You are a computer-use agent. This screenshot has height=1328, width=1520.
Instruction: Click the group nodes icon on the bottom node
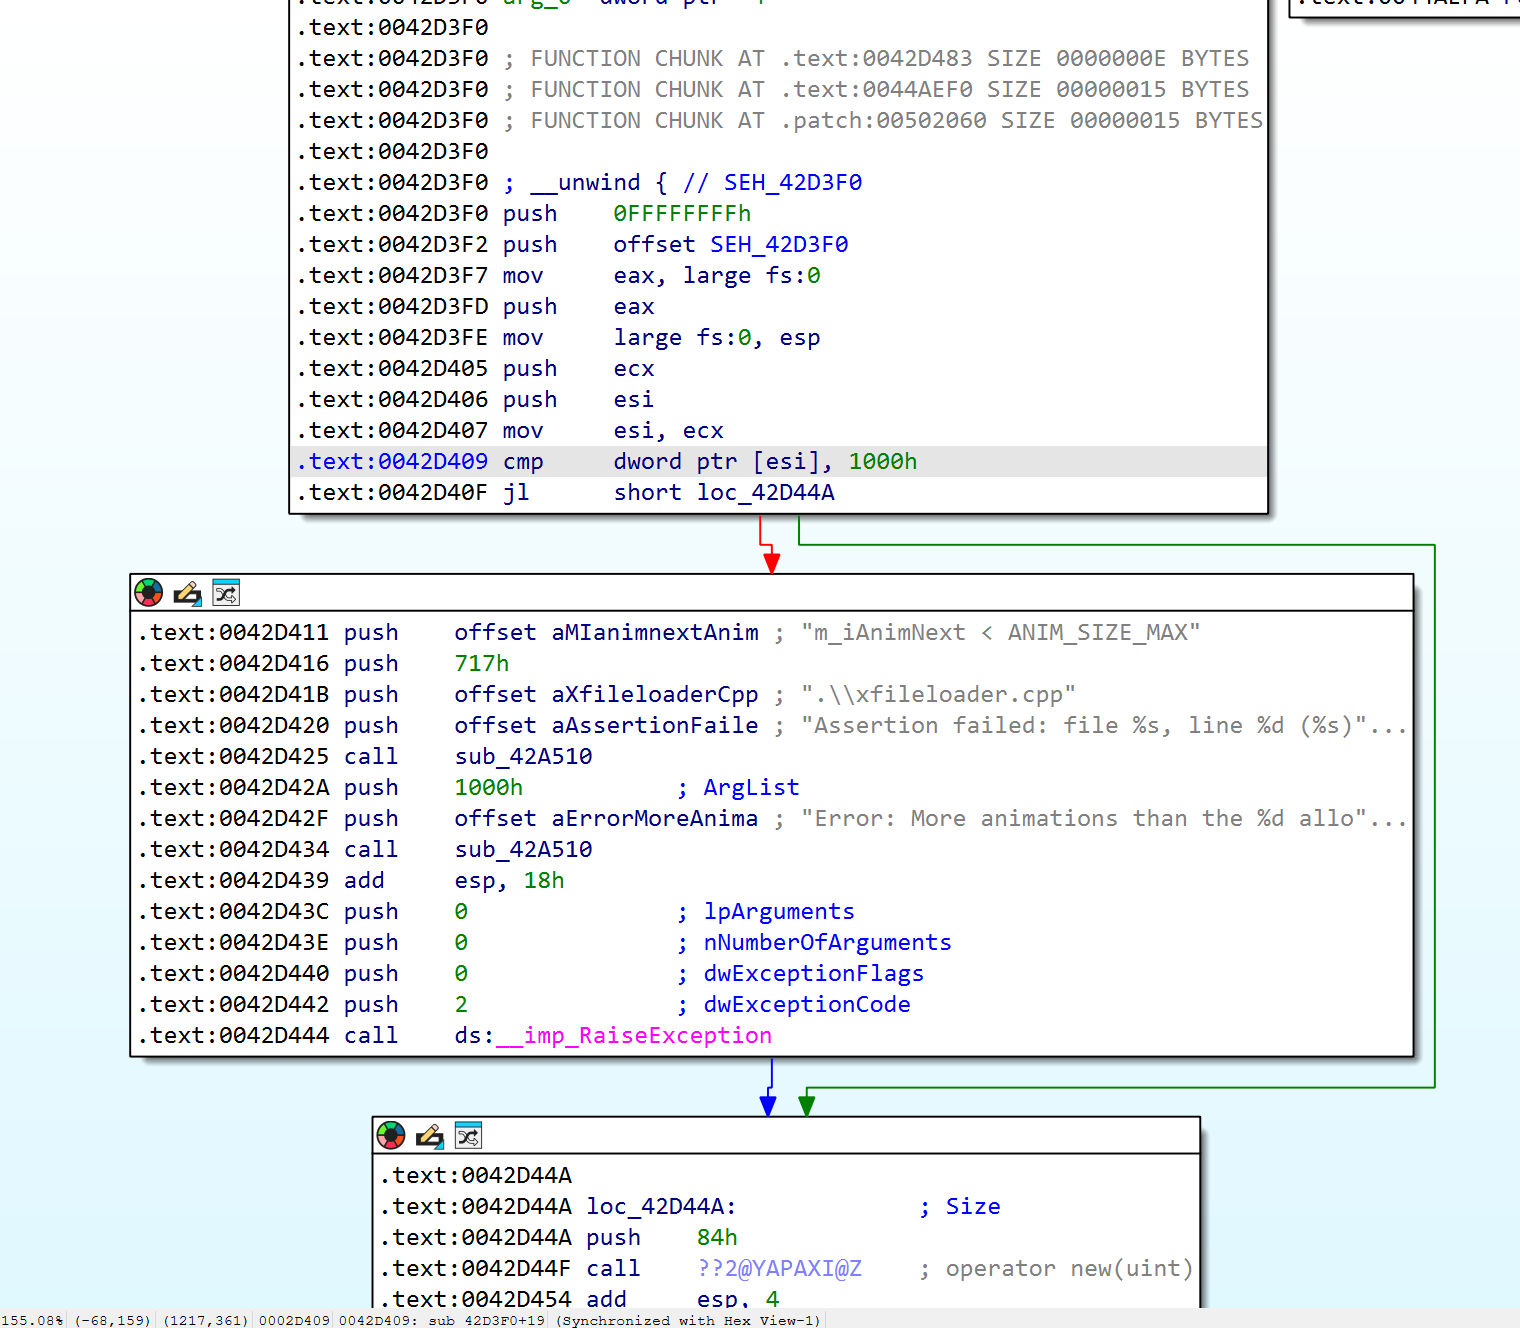pos(468,1136)
